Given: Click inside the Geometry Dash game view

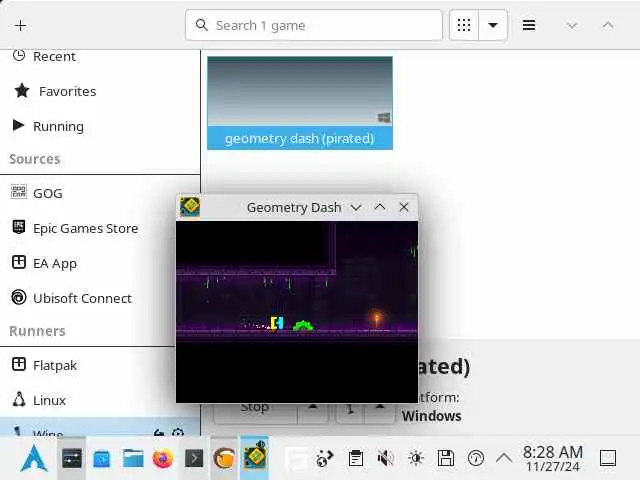Looking at the screenshot, I should coord(297,312).
